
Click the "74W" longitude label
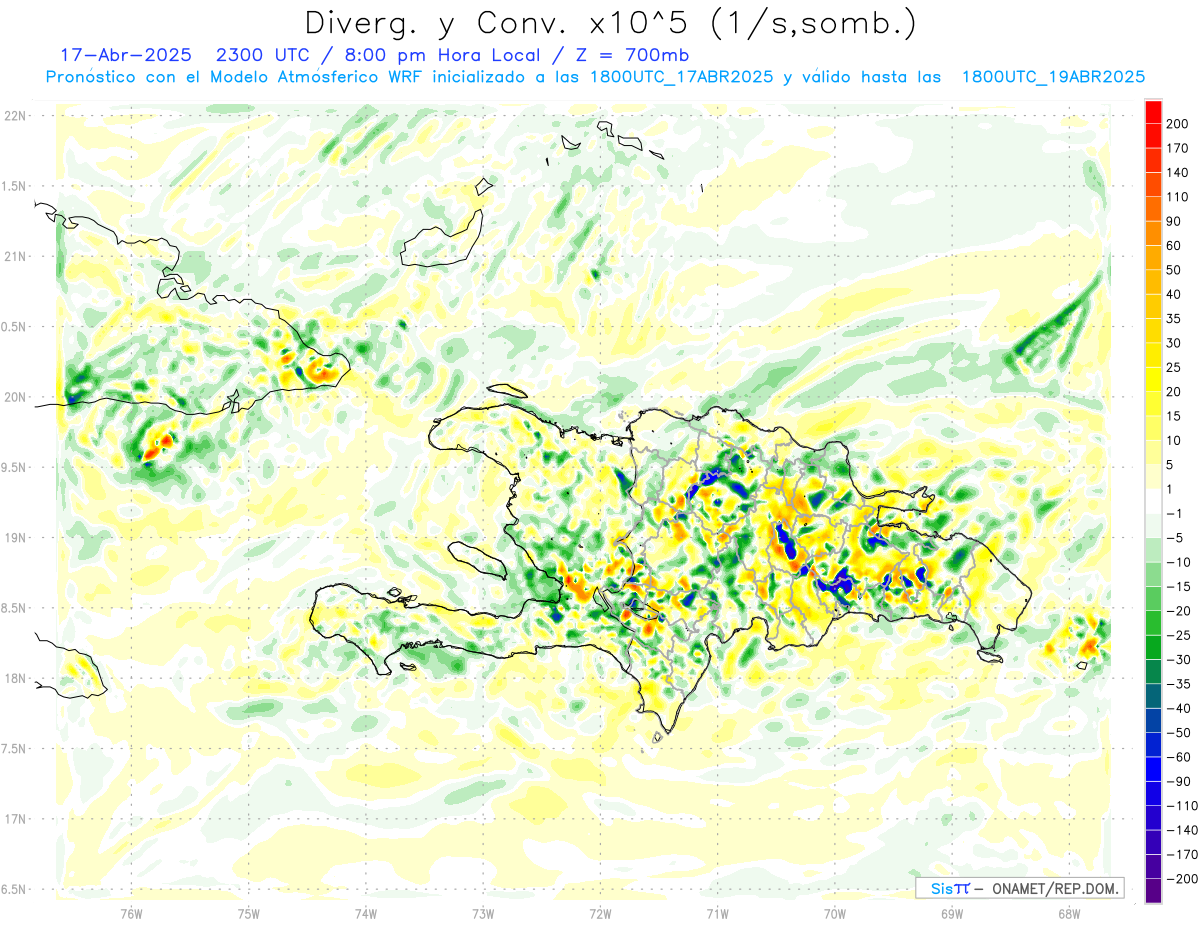click(x=366, y=913)
